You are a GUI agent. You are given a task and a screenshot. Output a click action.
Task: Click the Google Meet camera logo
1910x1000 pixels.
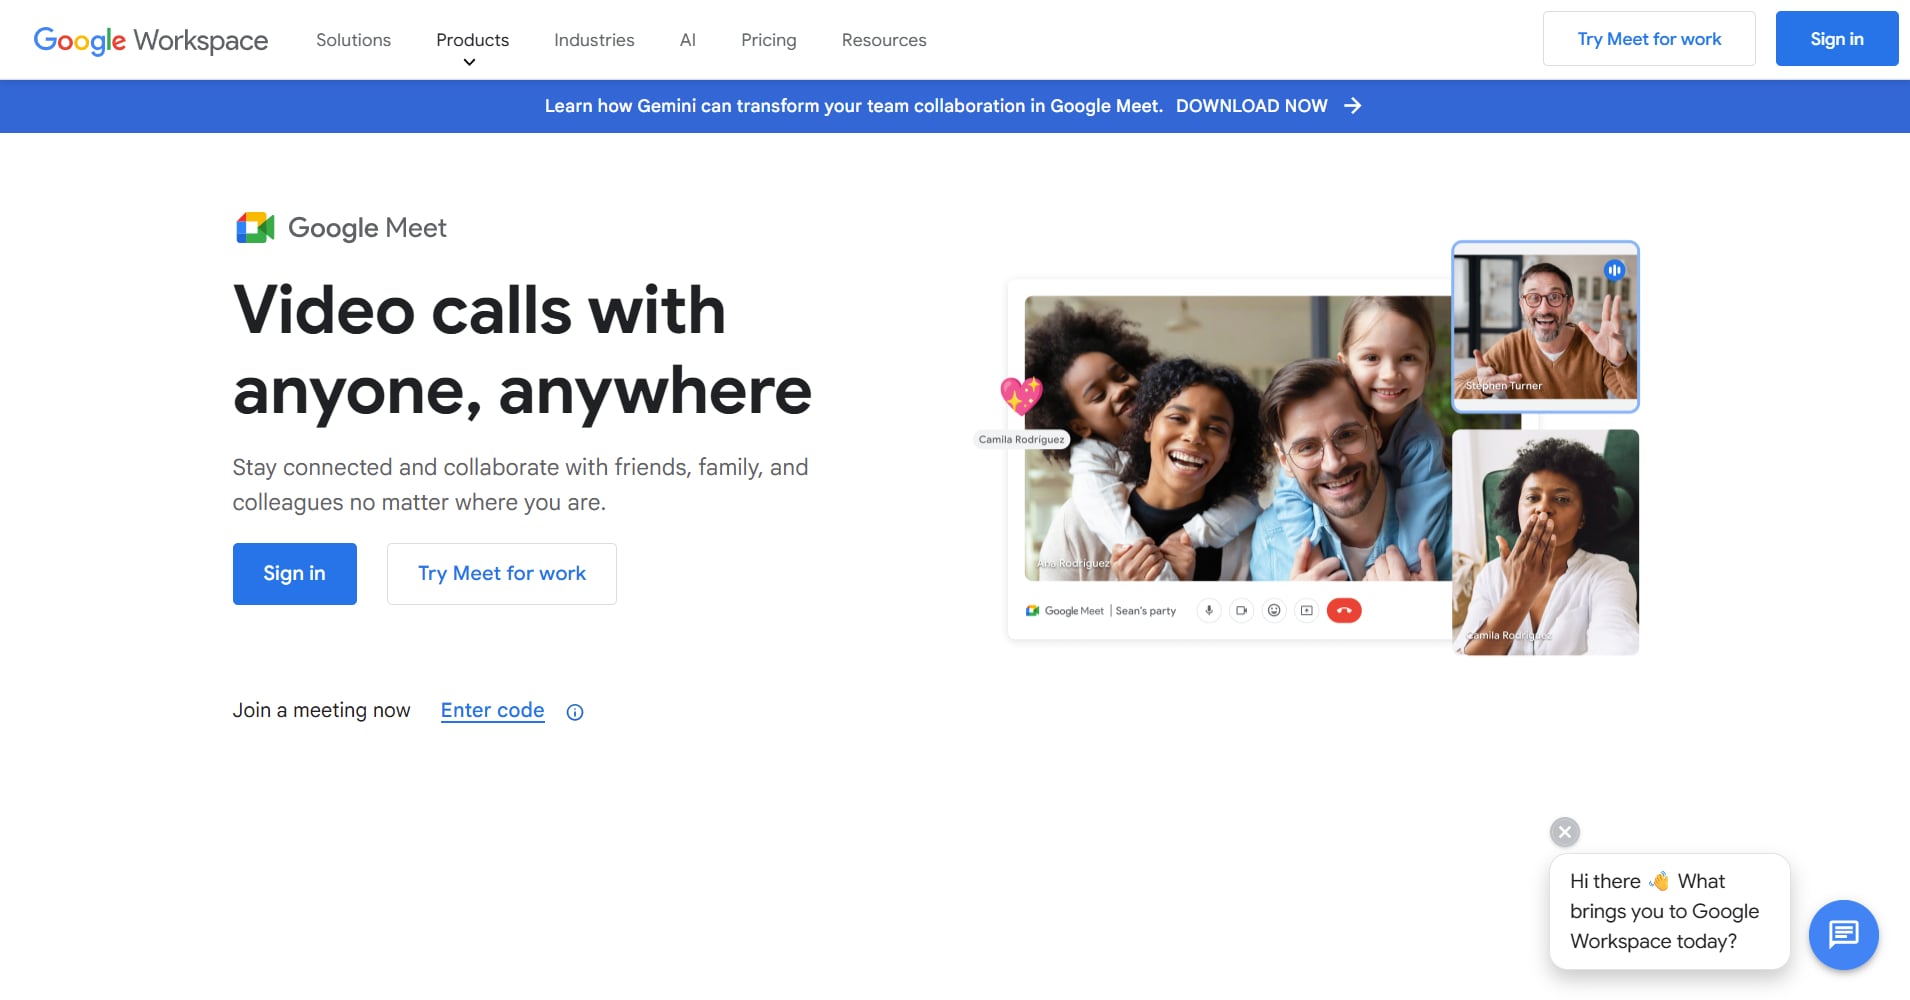coord(255,228)
